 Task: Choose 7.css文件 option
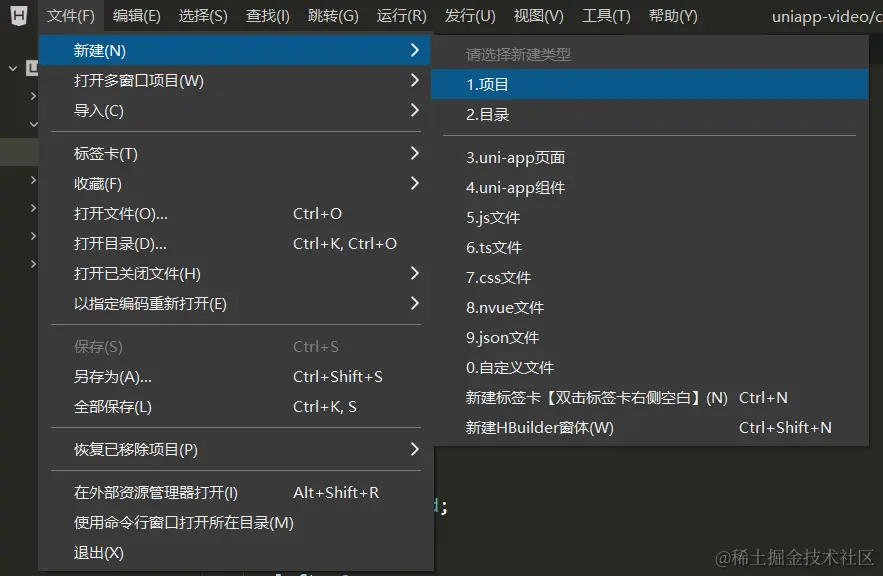[649, 278]
